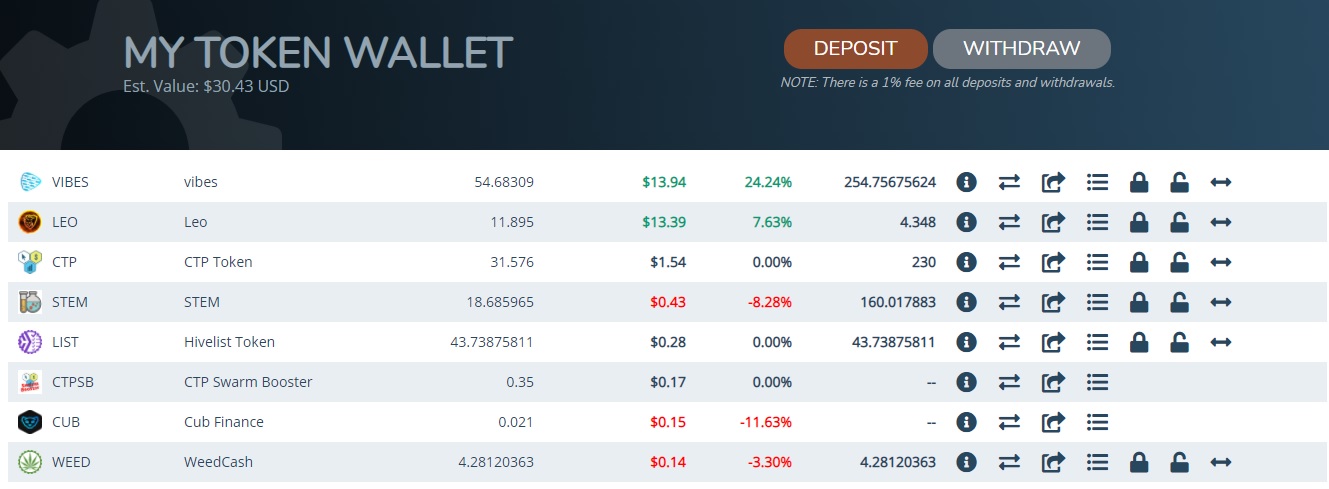Click the DEPOSIT button
1329x489 pixels.
point(855,48)
